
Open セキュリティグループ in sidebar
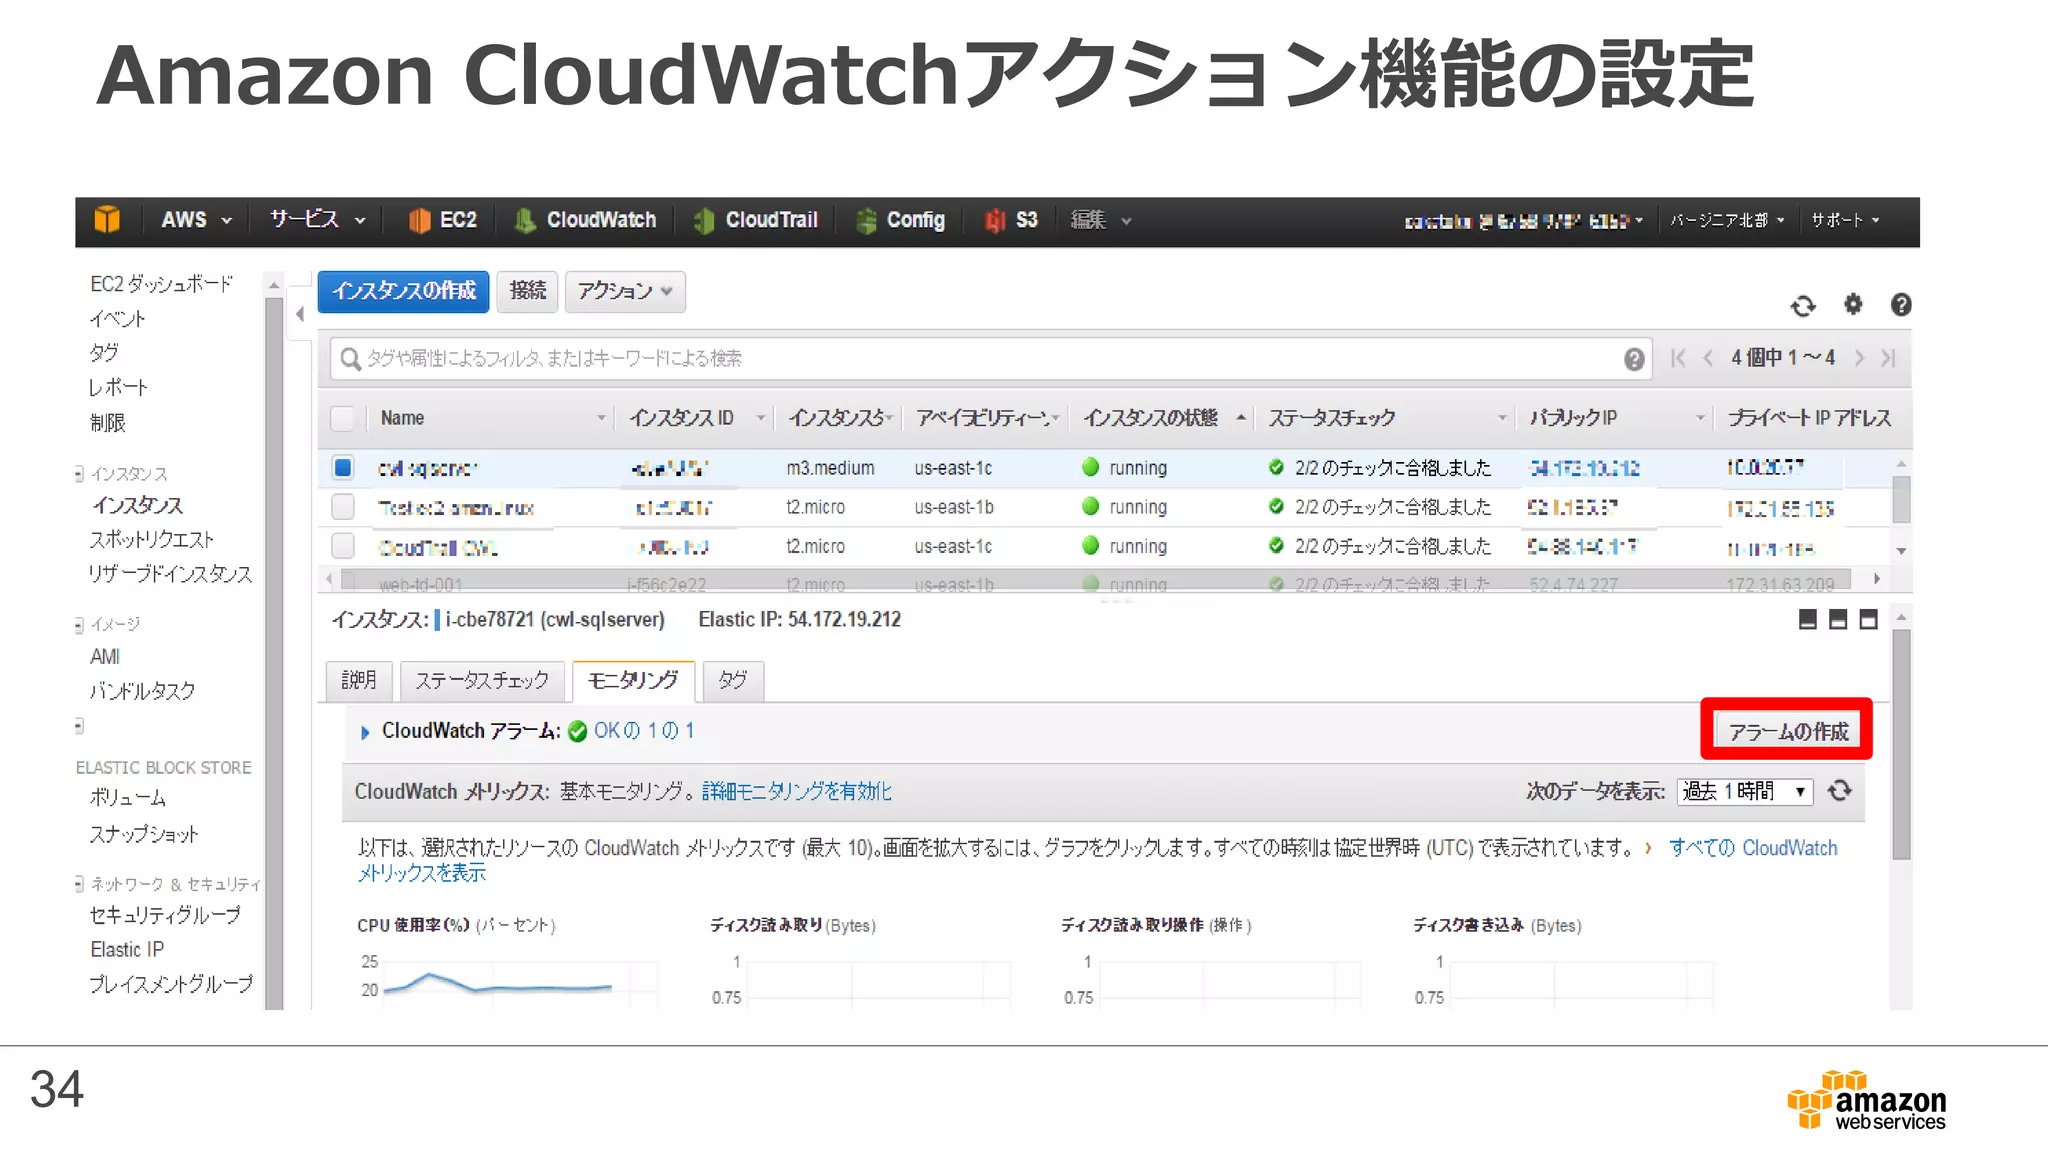coord(164,915)
